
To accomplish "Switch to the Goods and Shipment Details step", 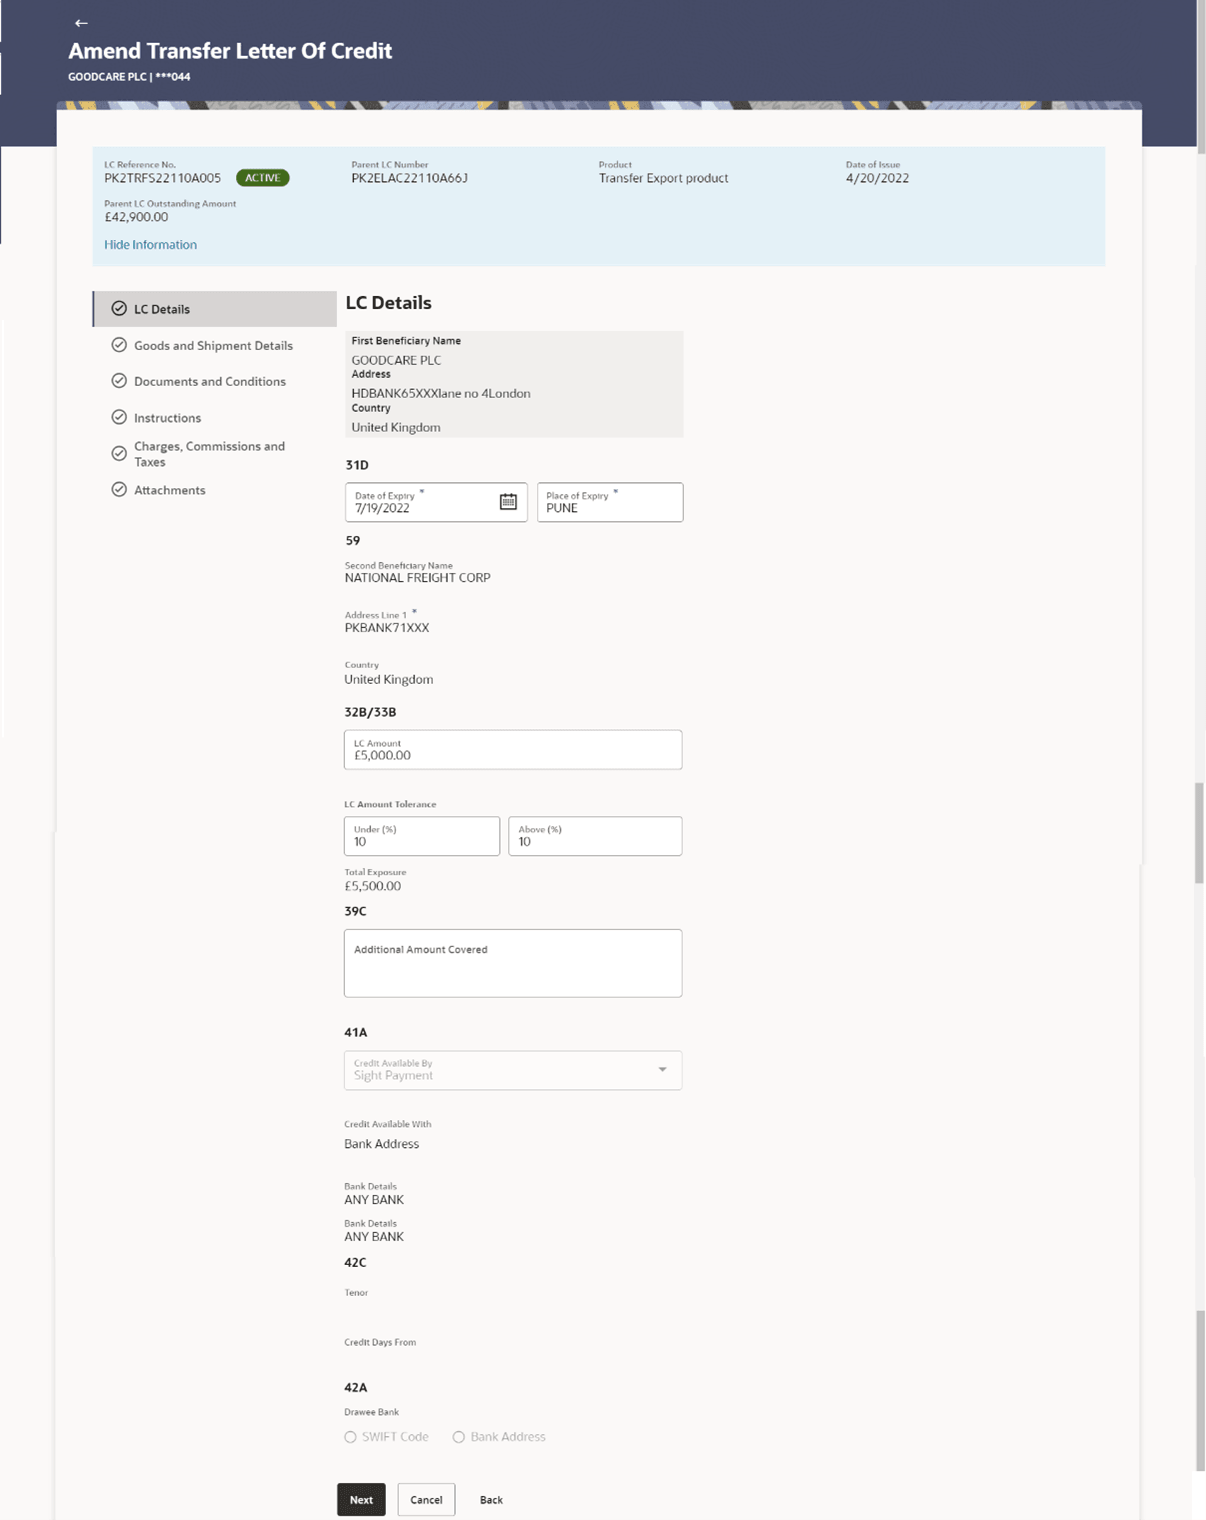I will (x=213, y=345).
